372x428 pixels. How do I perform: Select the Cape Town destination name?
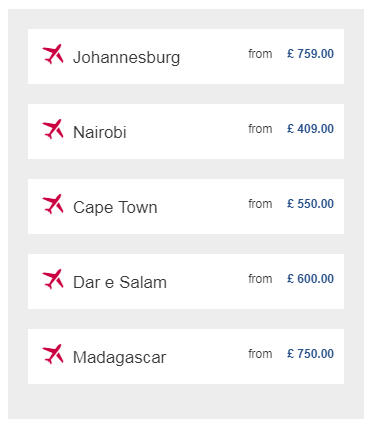115,208
